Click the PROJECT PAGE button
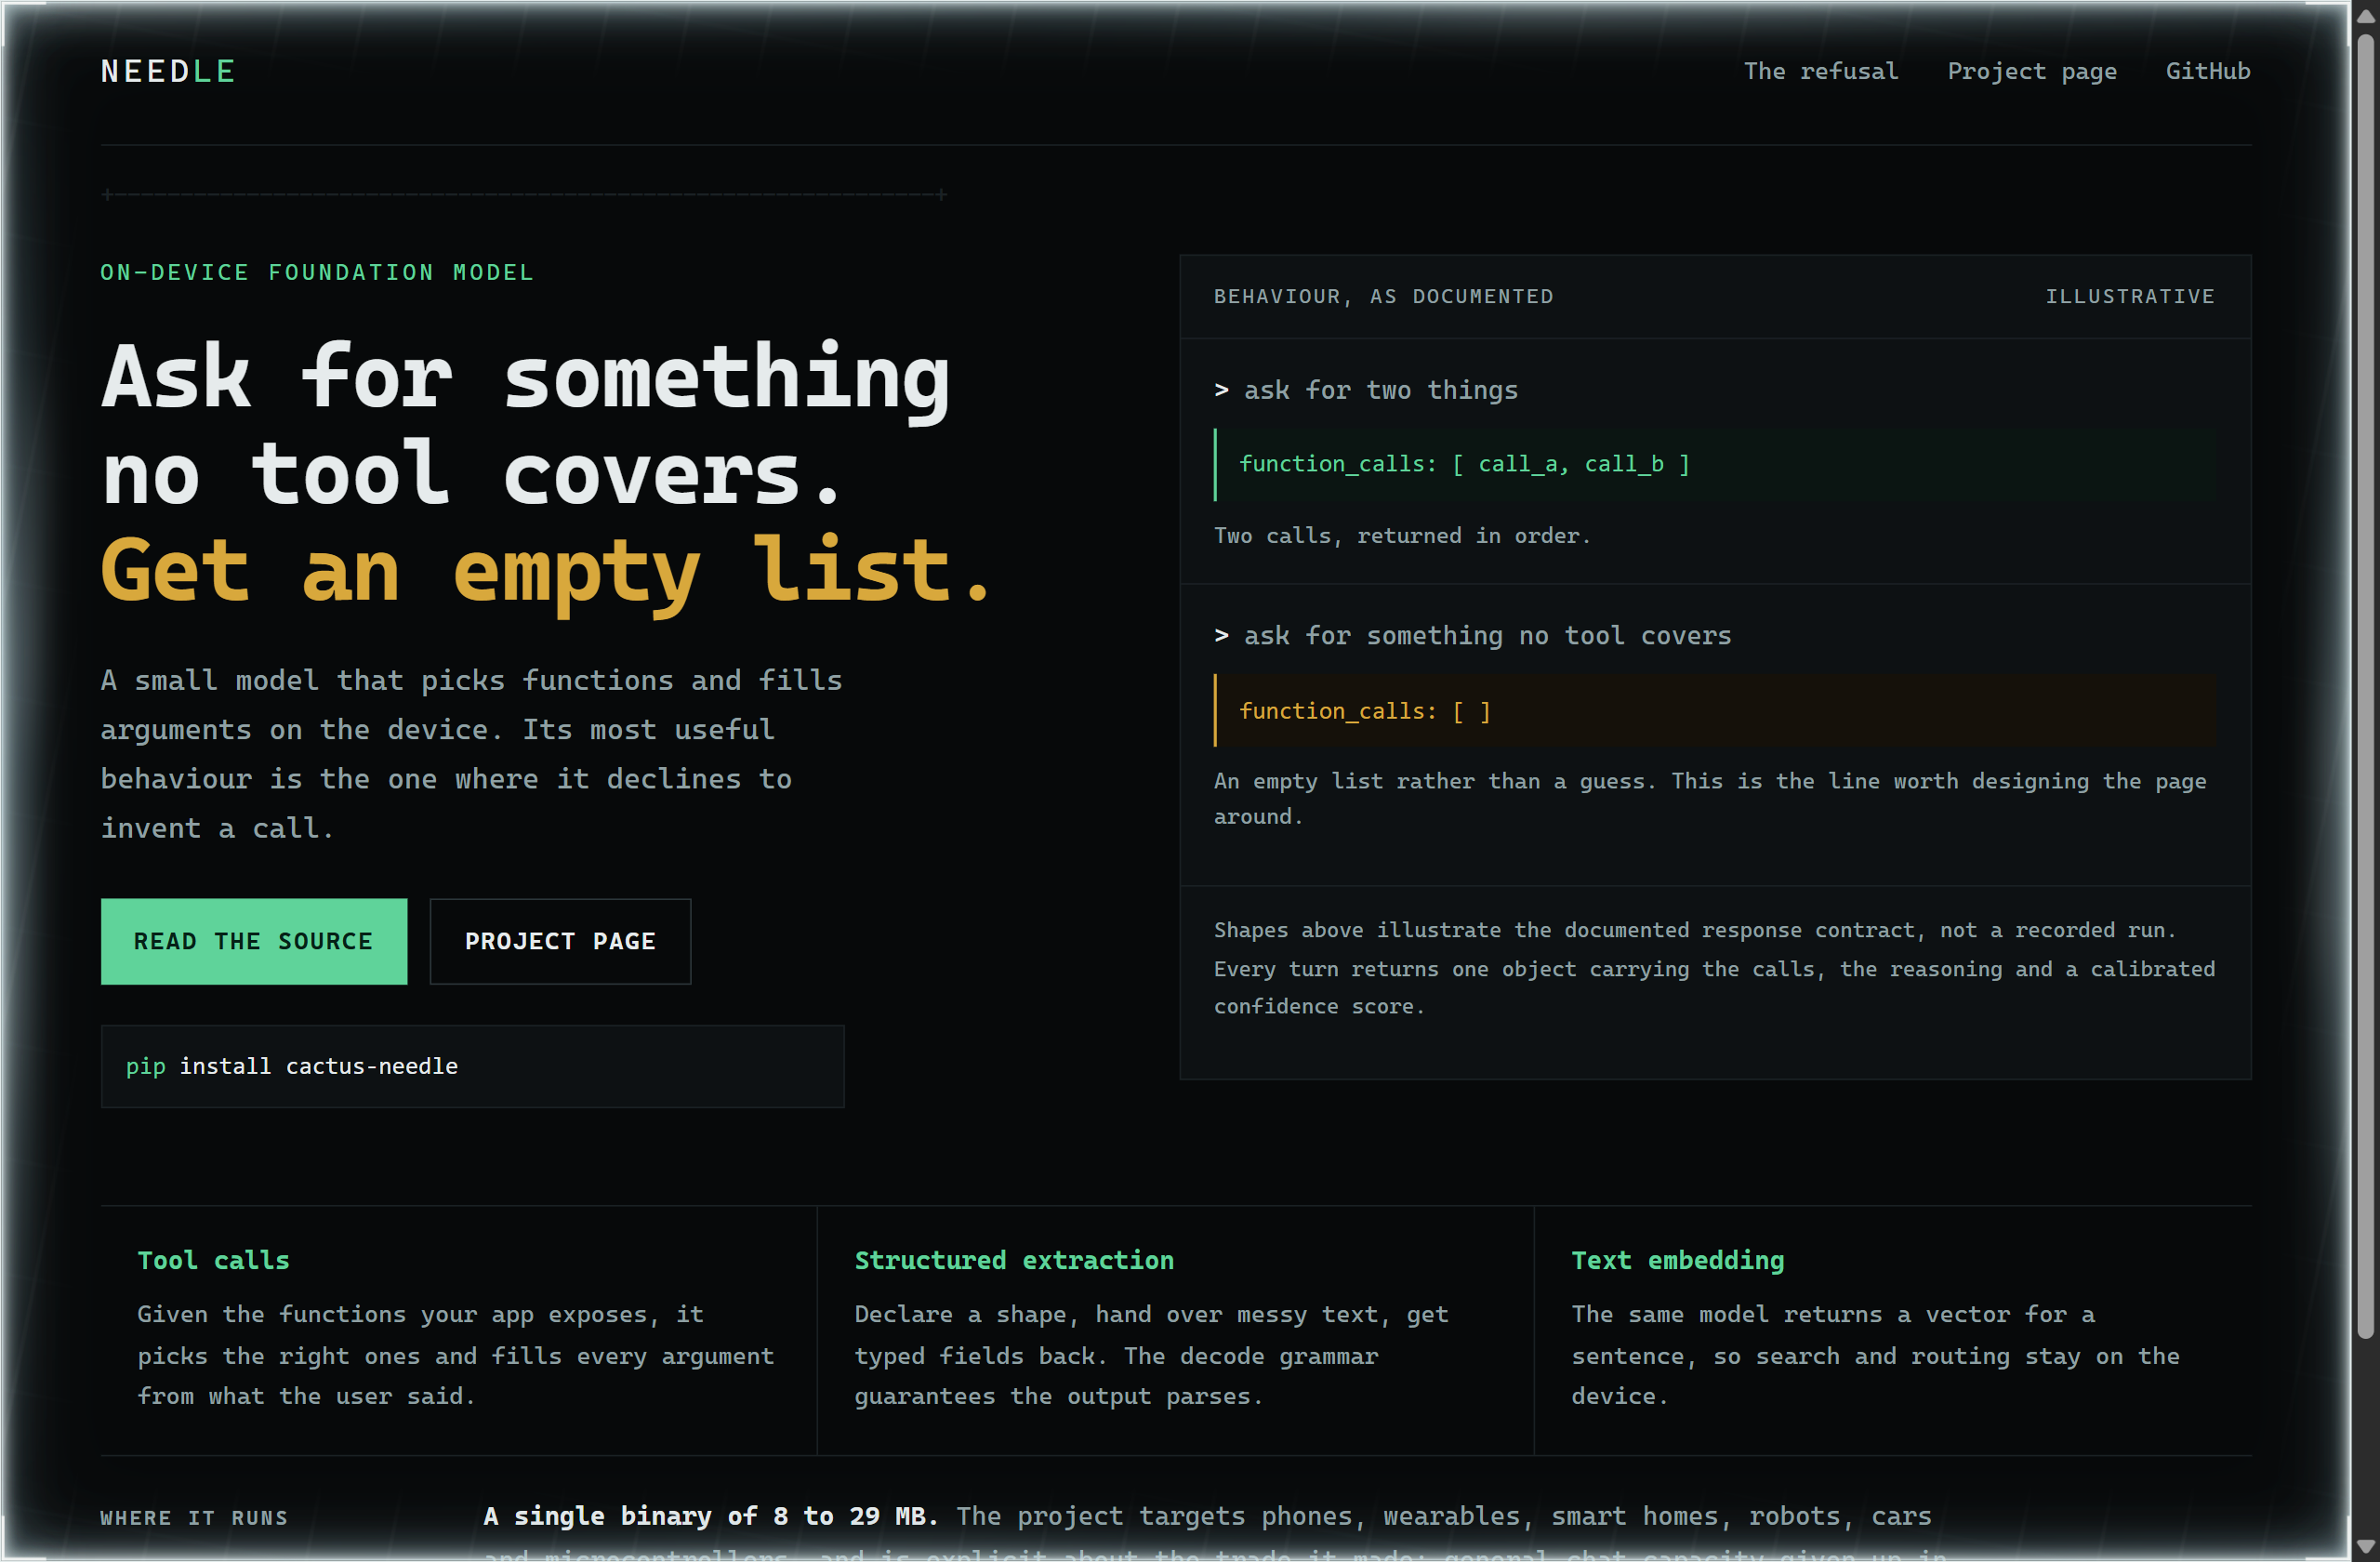2380x1562 pixels. tap(560, 941)
